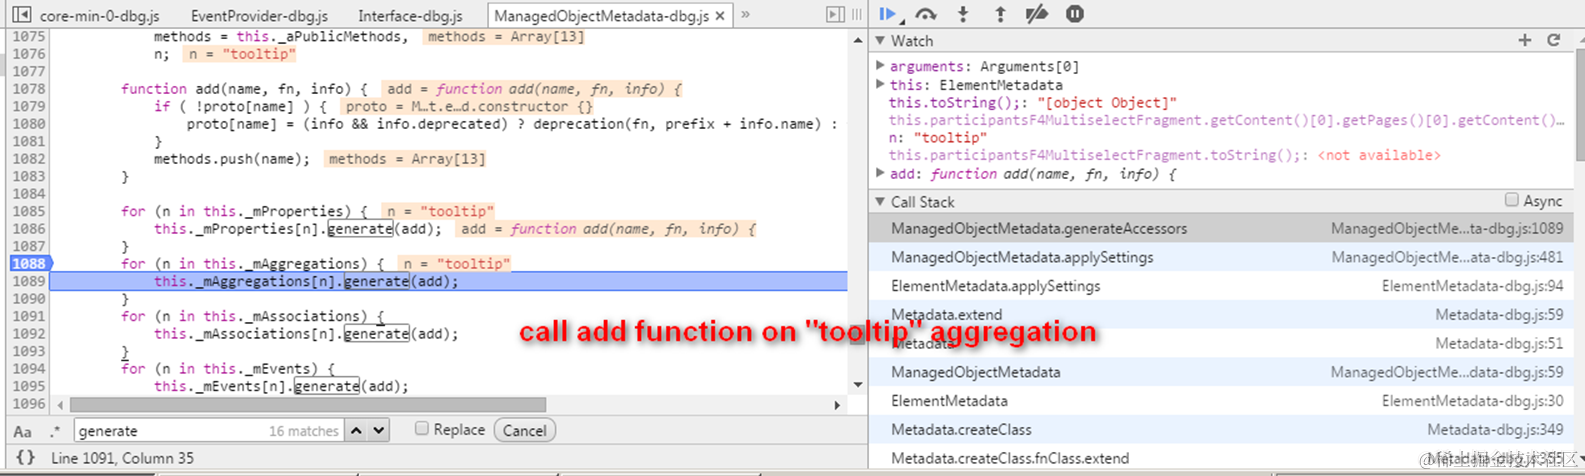Viewport: 1585px width, 476px height.
Task: Show more tabs overflow chevron
Action: pyautogui.click(x=745, y=15)
